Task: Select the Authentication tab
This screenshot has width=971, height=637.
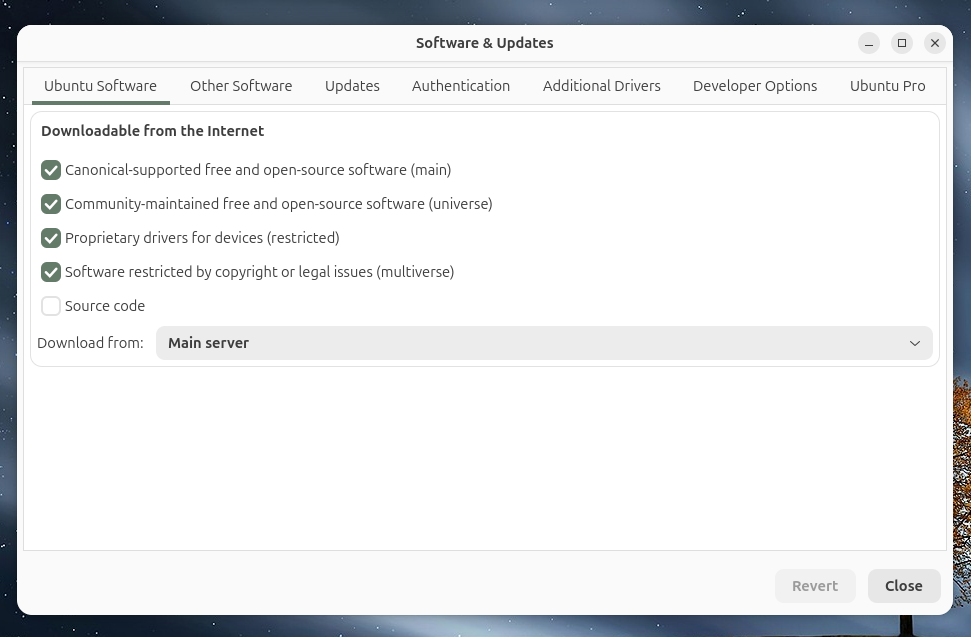Action: 461,86
